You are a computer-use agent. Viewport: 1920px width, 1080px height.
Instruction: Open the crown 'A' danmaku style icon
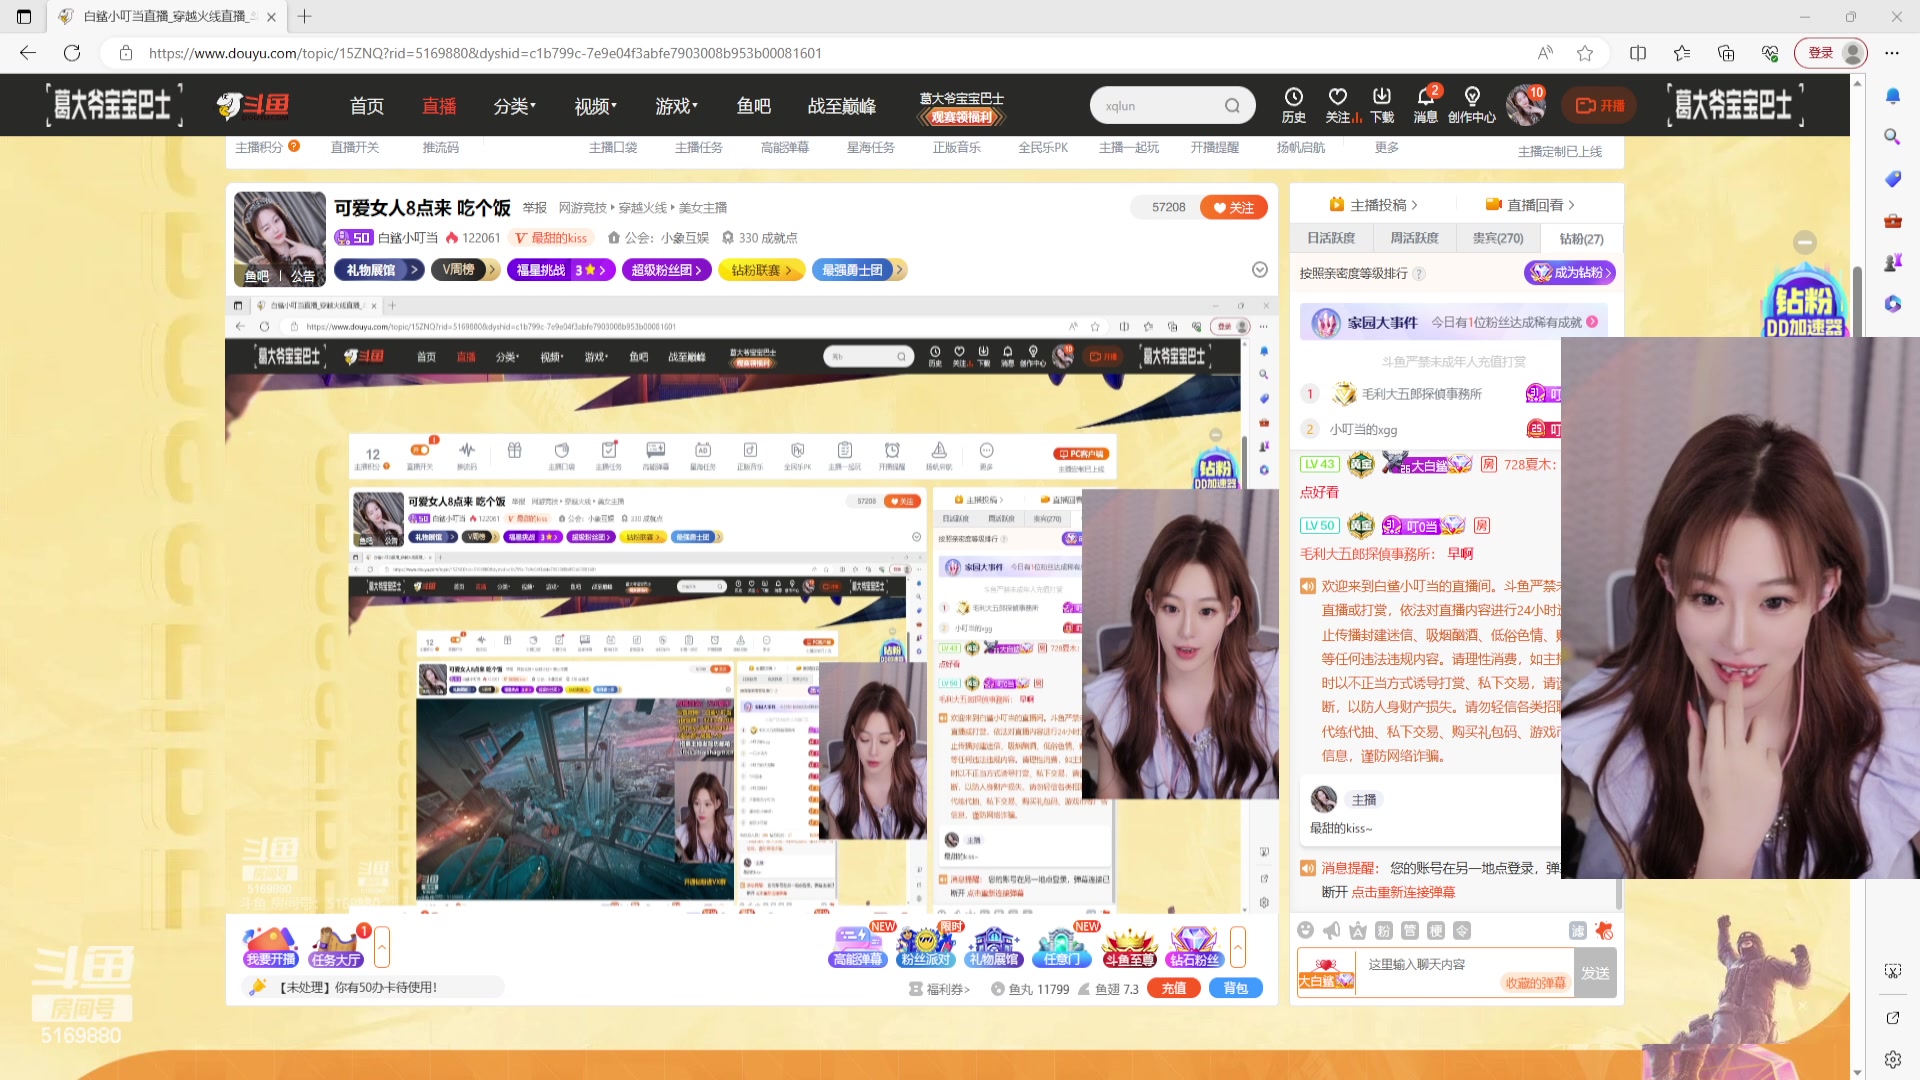pos(1358,931)
